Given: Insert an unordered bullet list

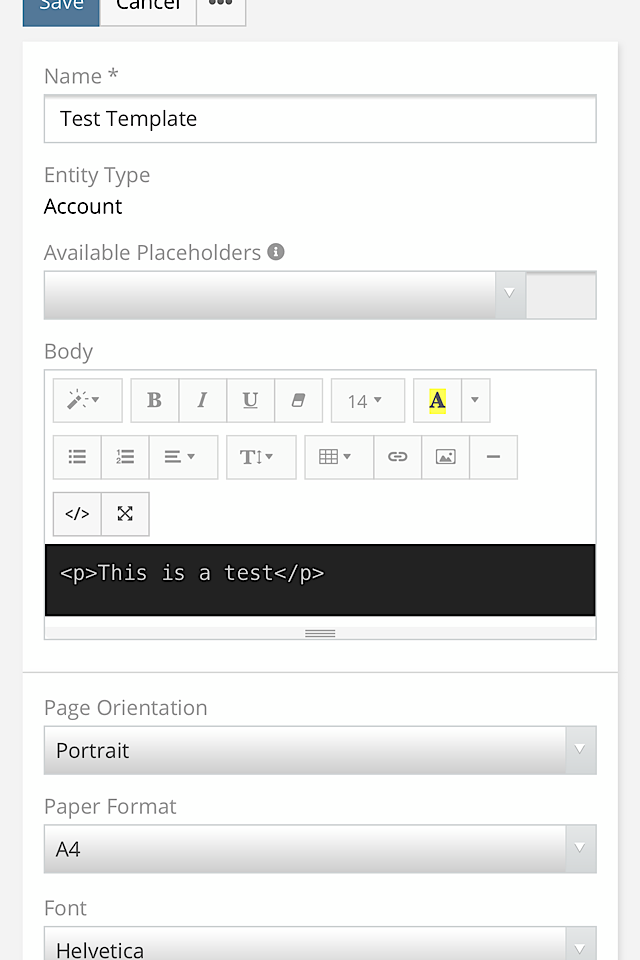Looking at the screenshot, I should pos(77,457).
